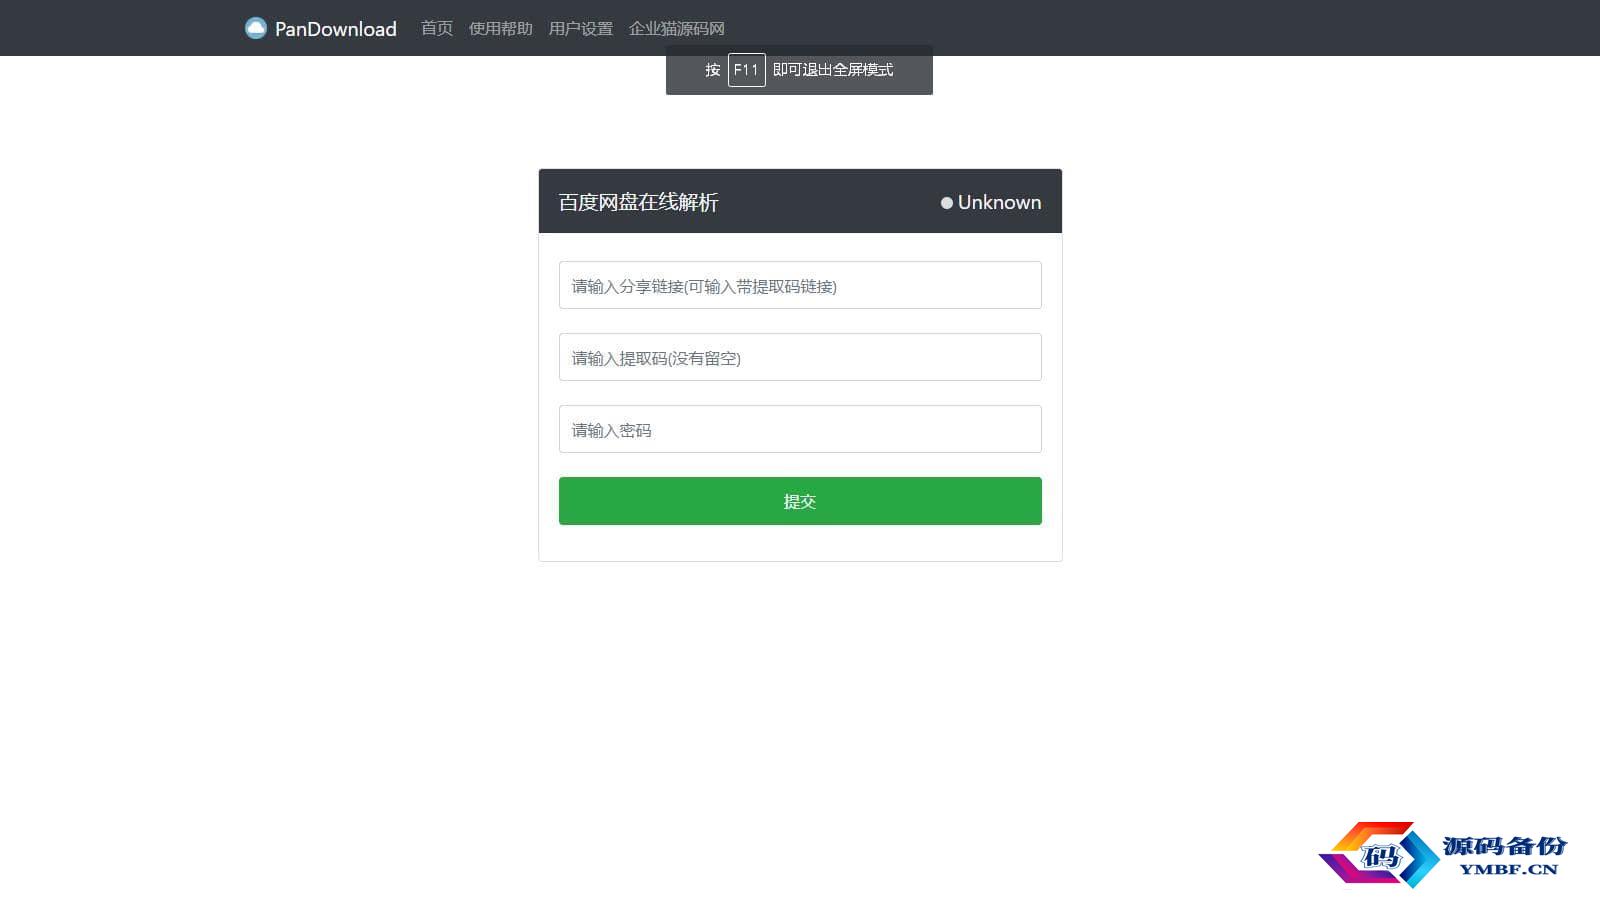Focus the 提取码 extraction code field
The height and width of the screenshot is (900, 1600).
800,357
